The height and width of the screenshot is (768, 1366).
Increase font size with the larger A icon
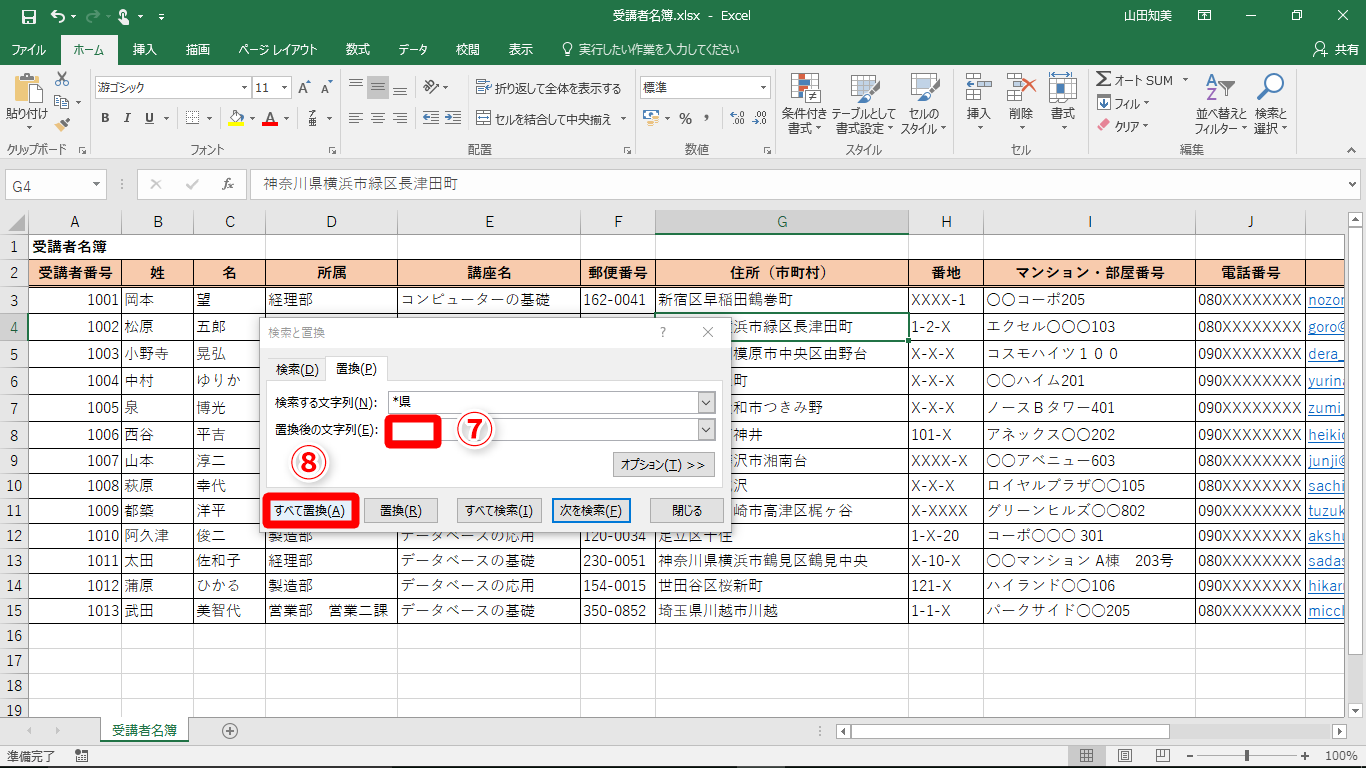pyautogui.click(x=304, y=88)
